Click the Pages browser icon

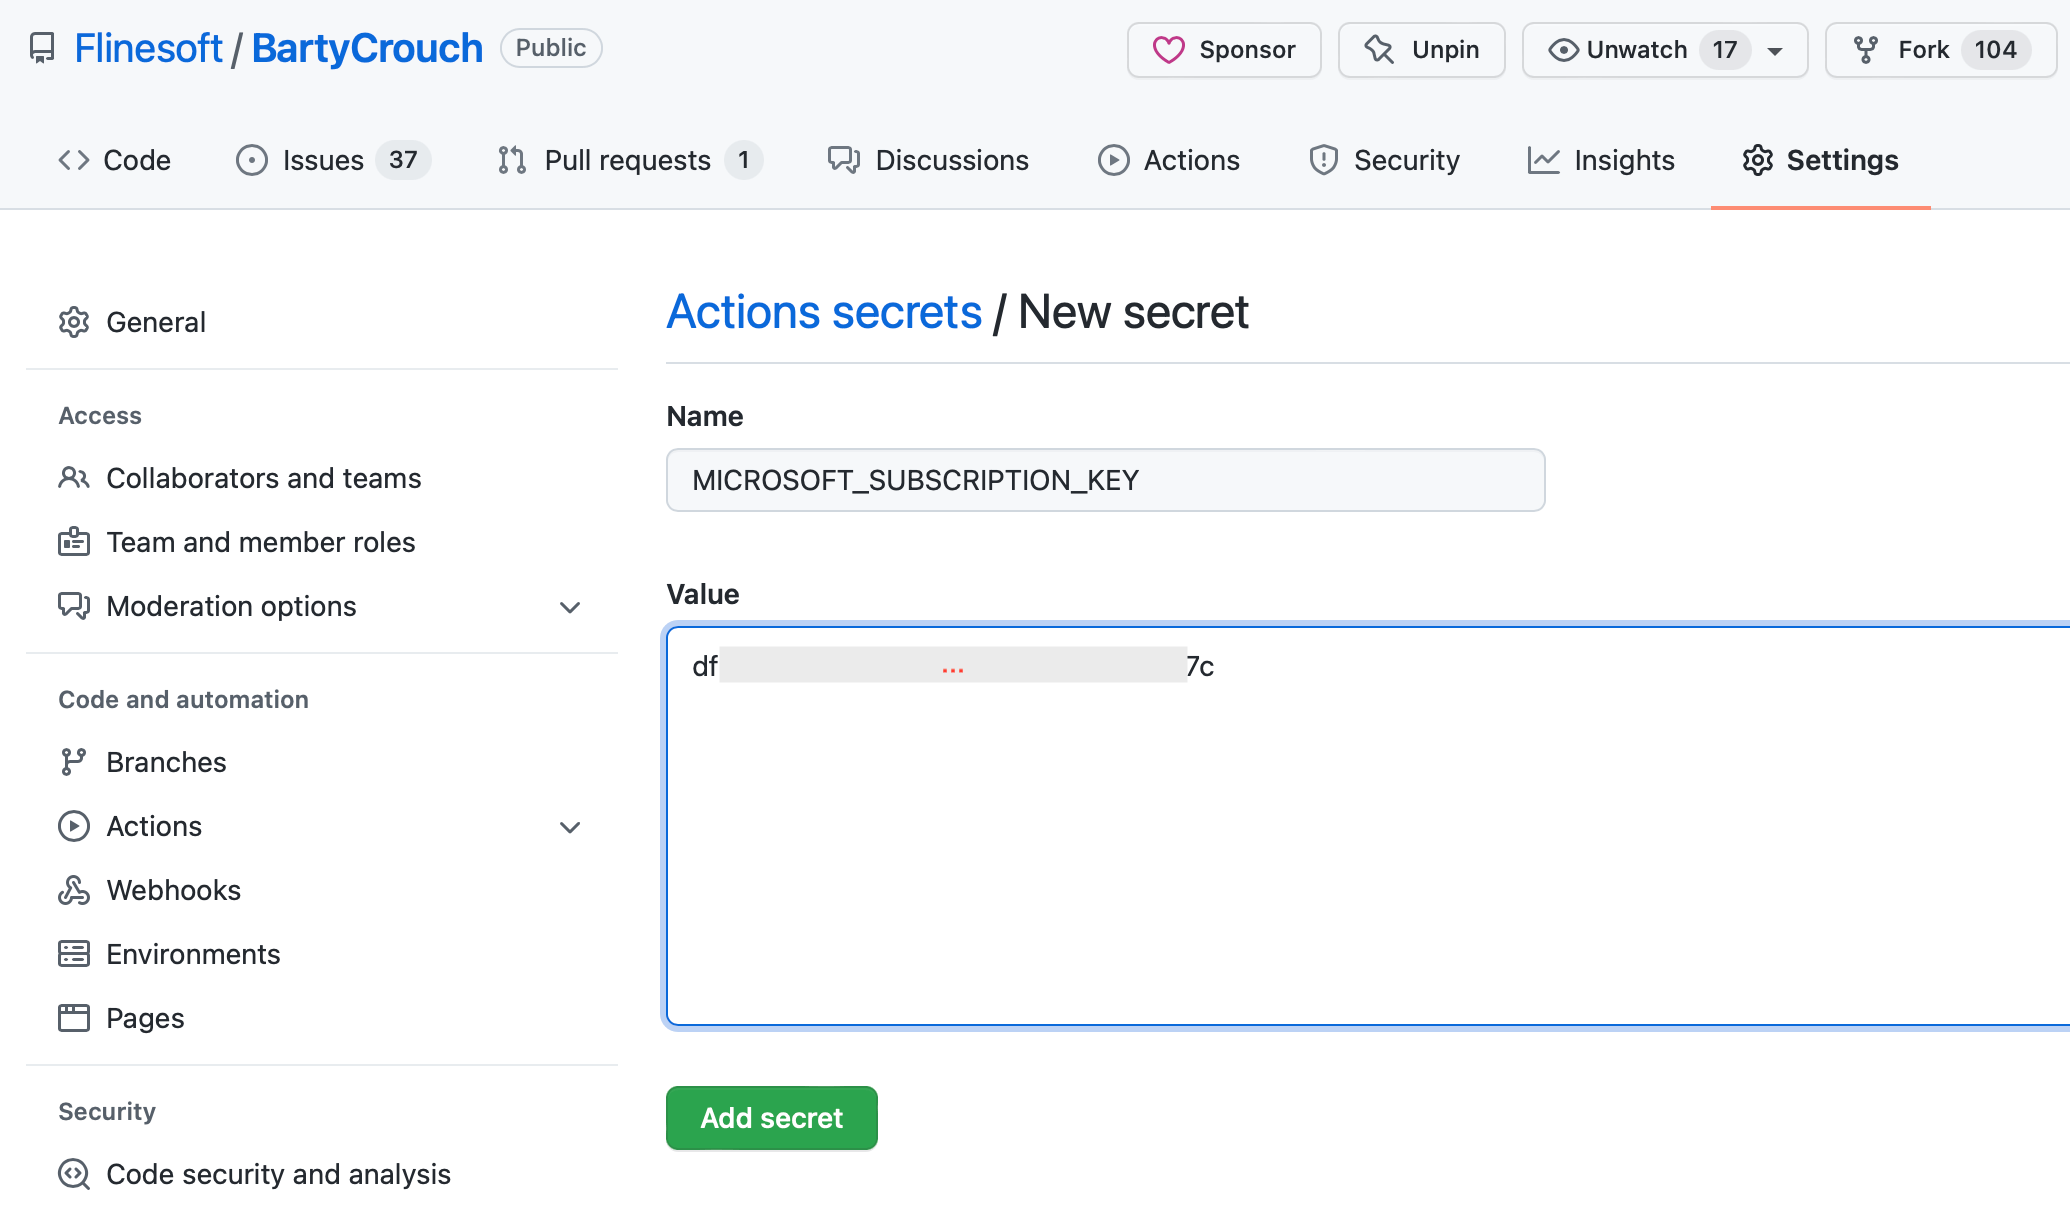point(74,1018)
